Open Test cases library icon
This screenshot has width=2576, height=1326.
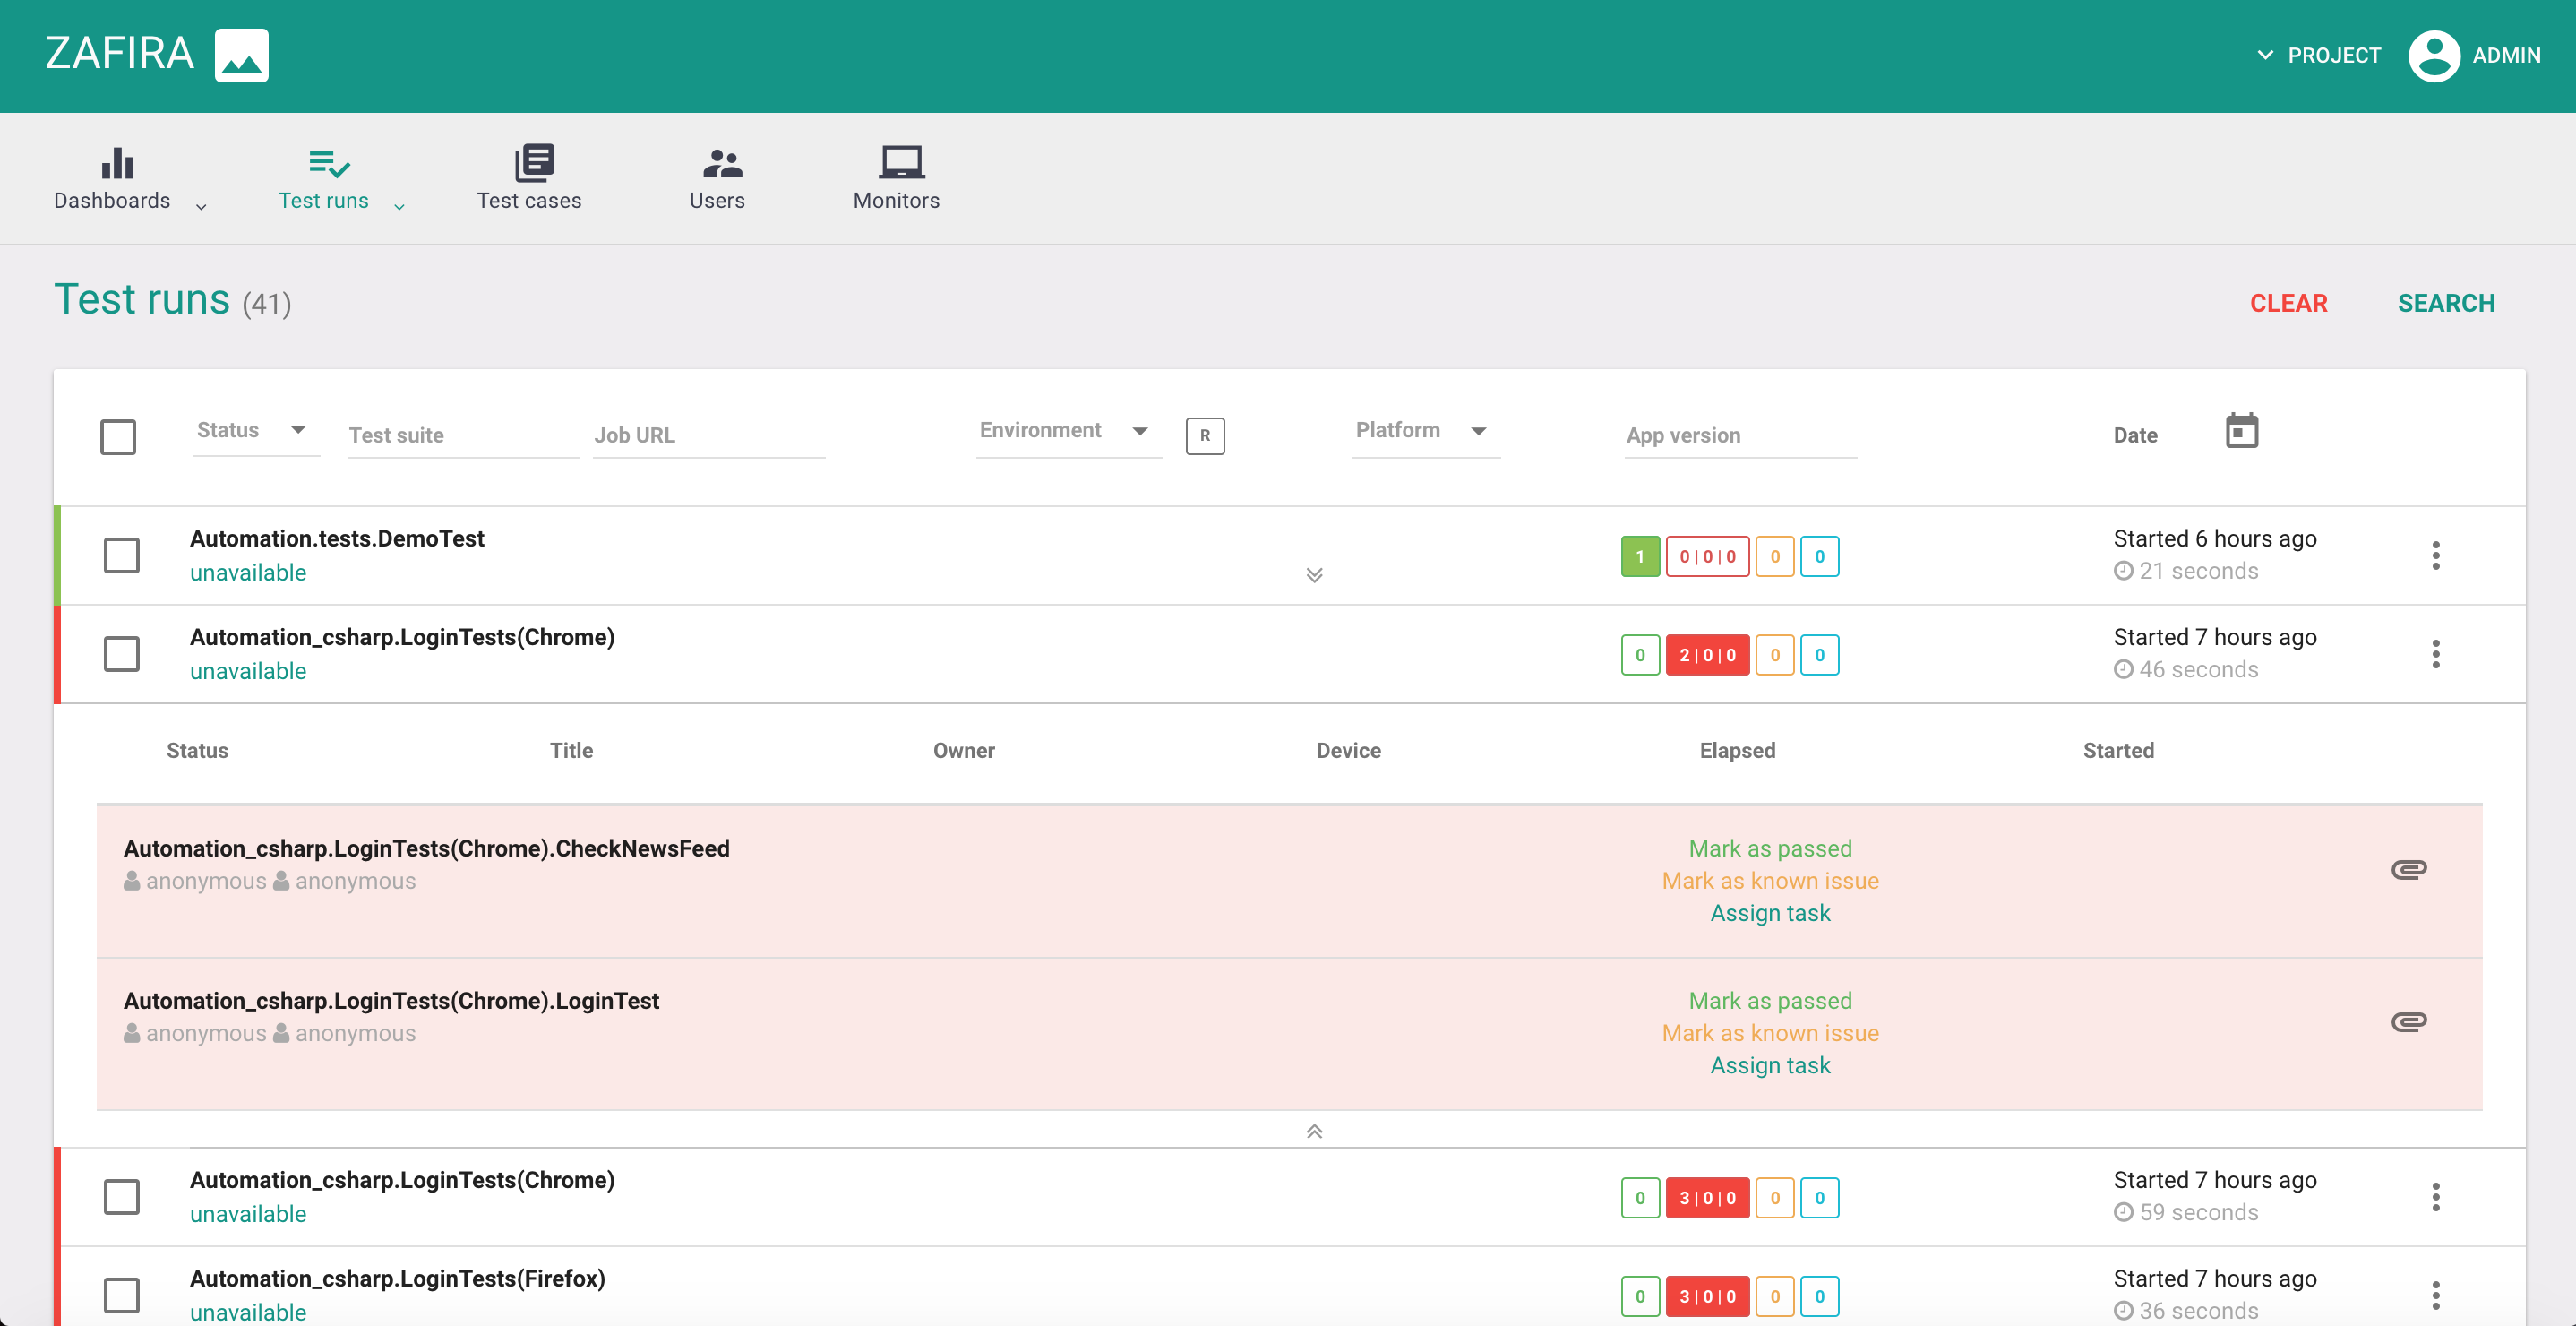pyautogui.click(x=534, y=163)
